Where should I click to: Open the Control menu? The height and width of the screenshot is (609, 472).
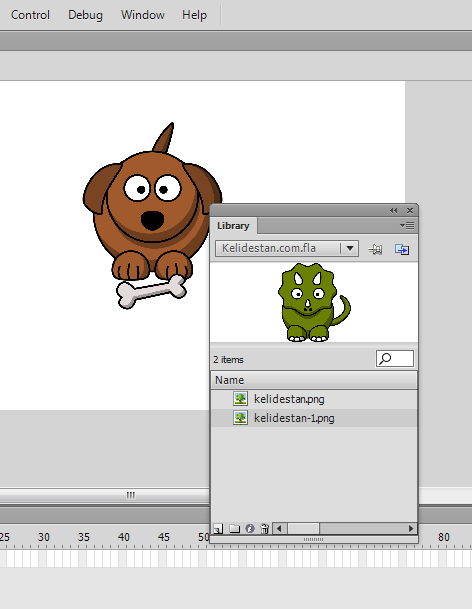[x=30, y=15]
